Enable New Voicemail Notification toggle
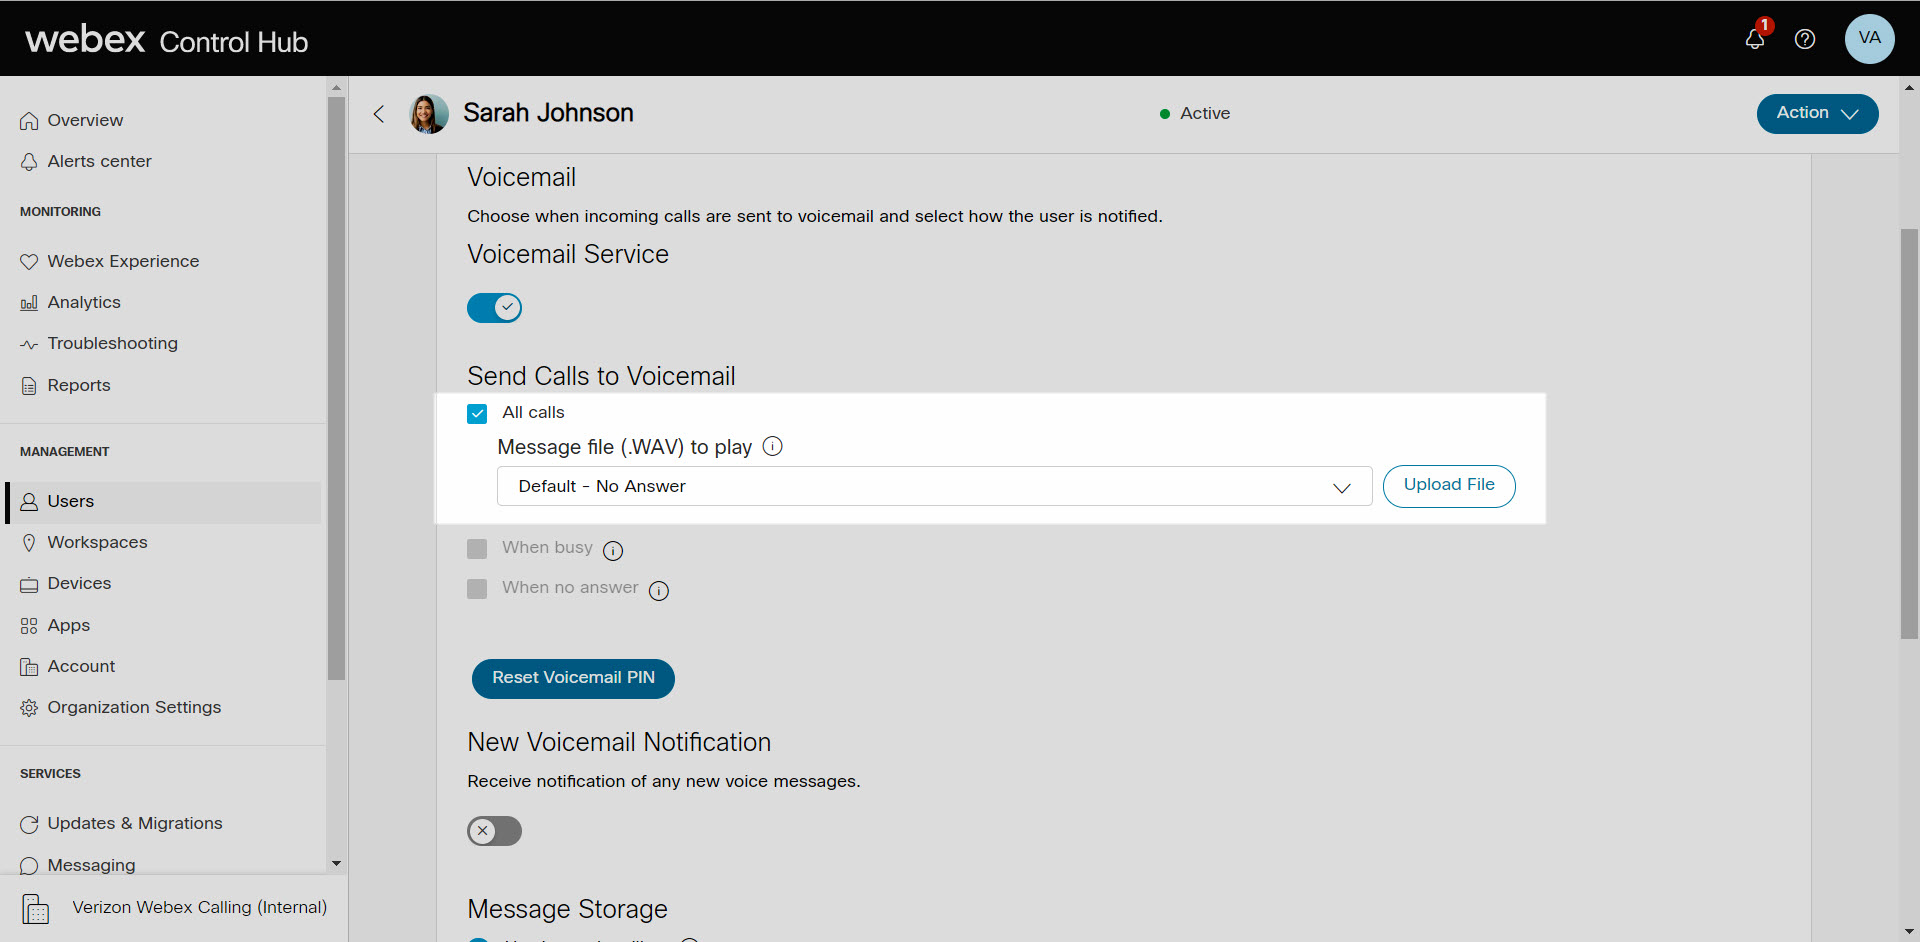1920x942 pixels. click(x=494, y=831)
